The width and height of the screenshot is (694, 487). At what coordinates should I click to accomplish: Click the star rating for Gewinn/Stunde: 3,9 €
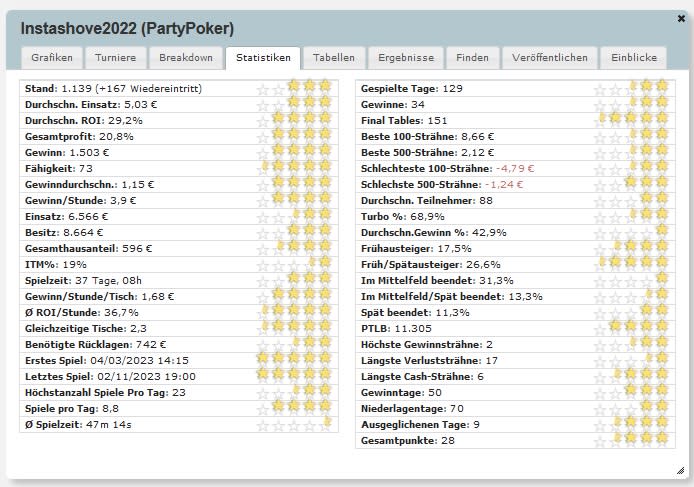tap(294, 201)
